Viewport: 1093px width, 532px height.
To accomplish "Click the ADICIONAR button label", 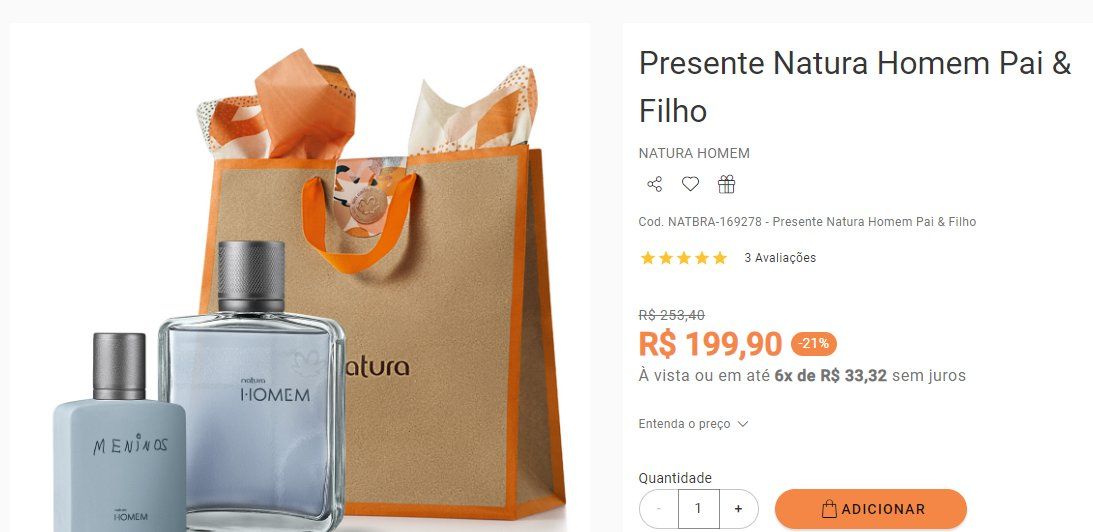I will pyautogui.click(x=883, y=510).
